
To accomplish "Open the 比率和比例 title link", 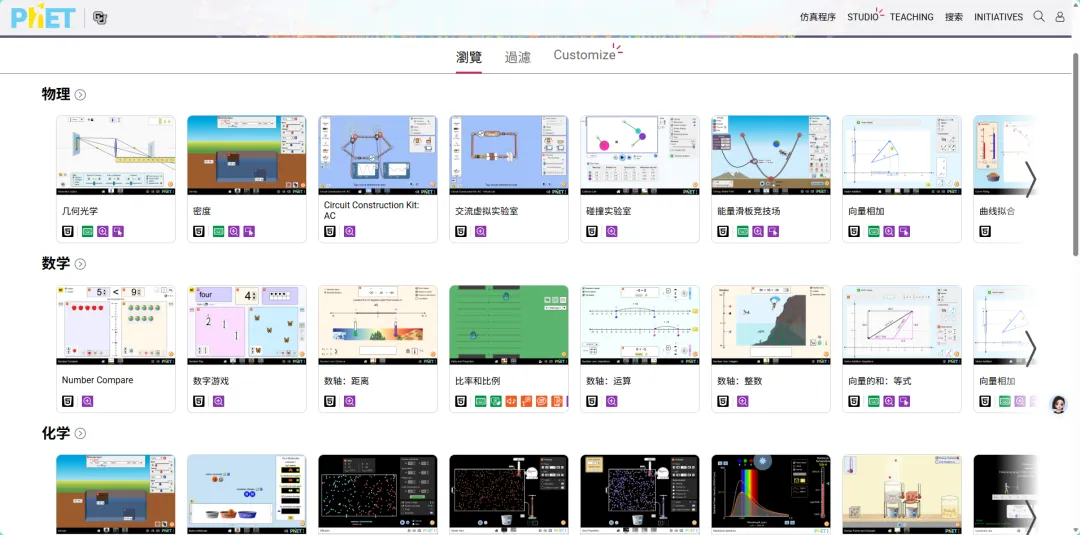I will pyautogui.click(x=477, y=380).
